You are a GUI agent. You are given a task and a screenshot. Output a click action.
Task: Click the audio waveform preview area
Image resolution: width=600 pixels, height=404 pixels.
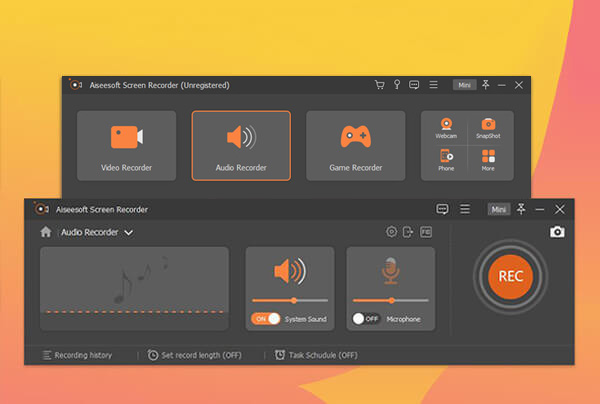point(134,288)
